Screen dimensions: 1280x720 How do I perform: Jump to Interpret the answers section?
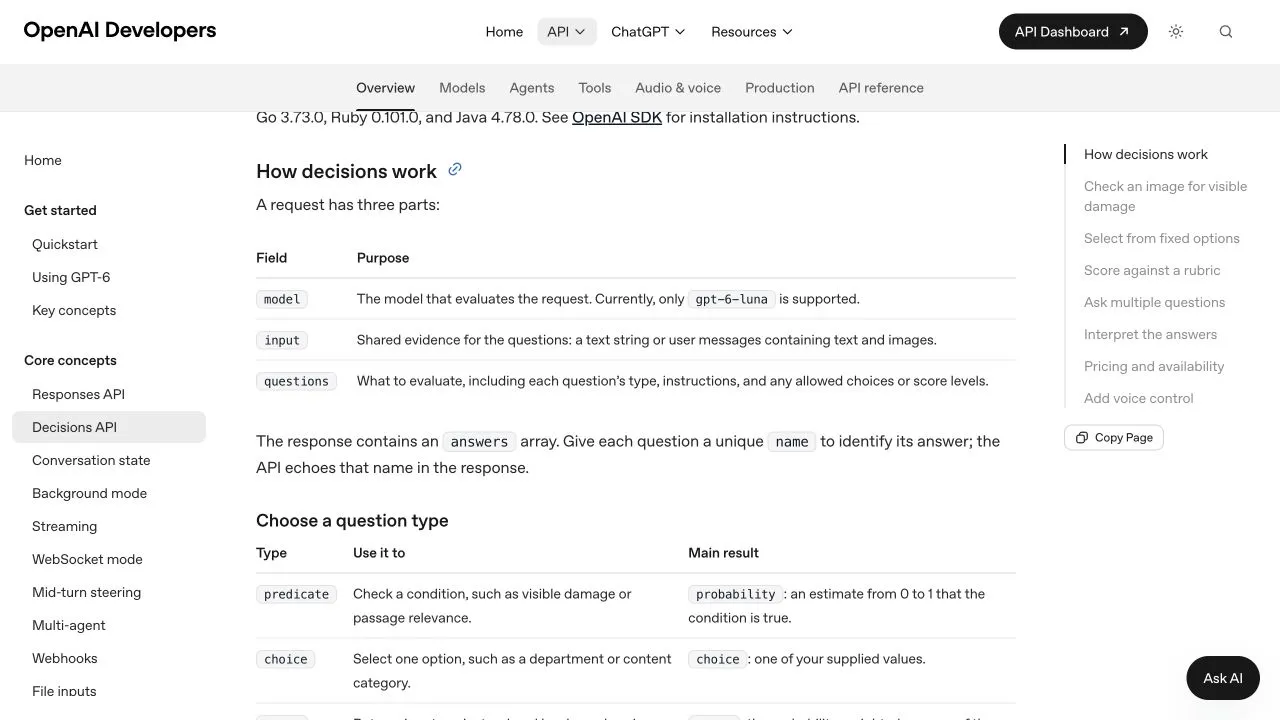(1150, 334)
